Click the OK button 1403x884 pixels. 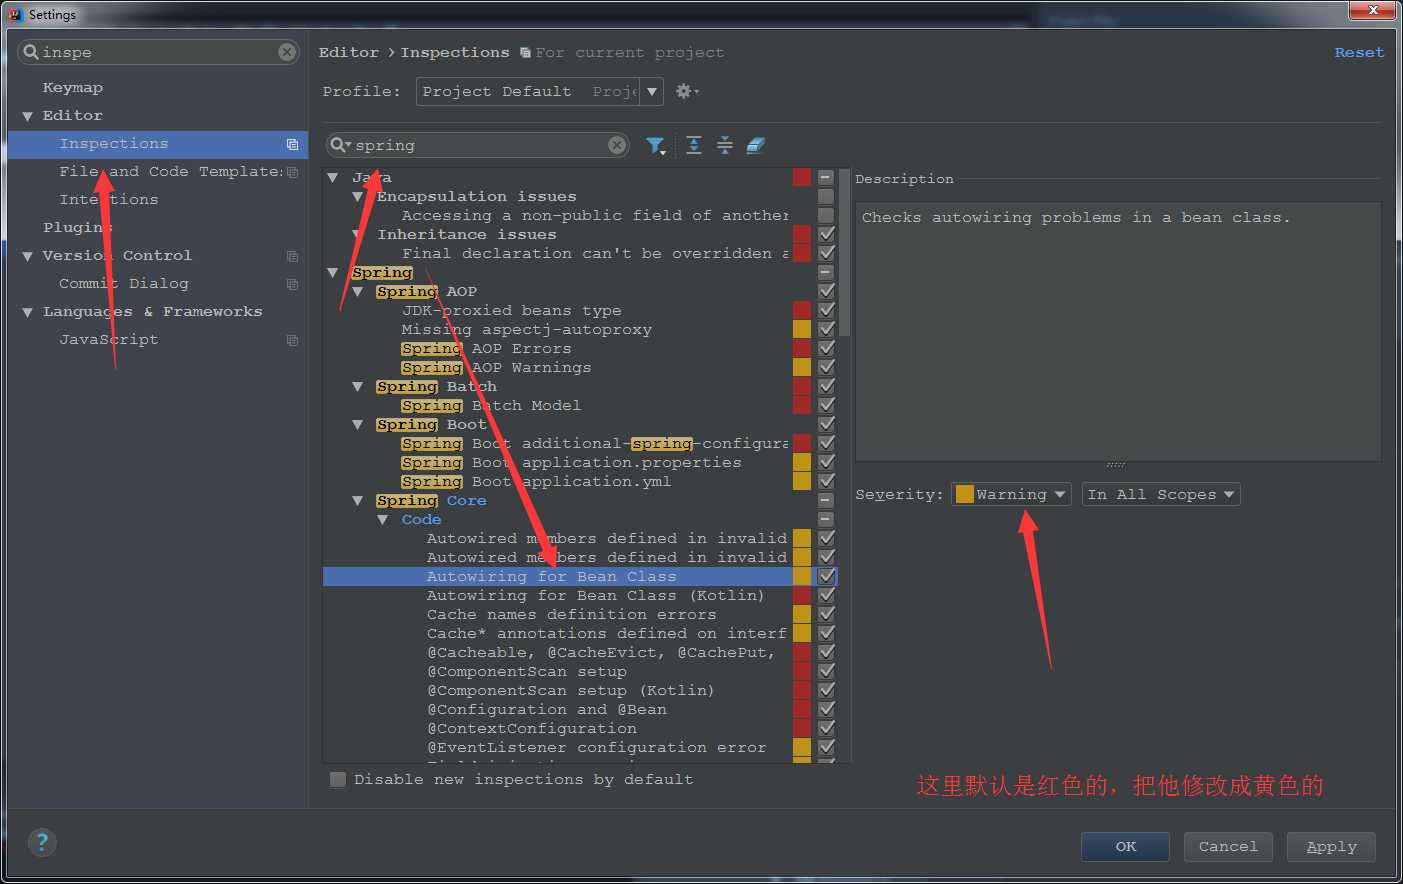tap(1125, 846)
